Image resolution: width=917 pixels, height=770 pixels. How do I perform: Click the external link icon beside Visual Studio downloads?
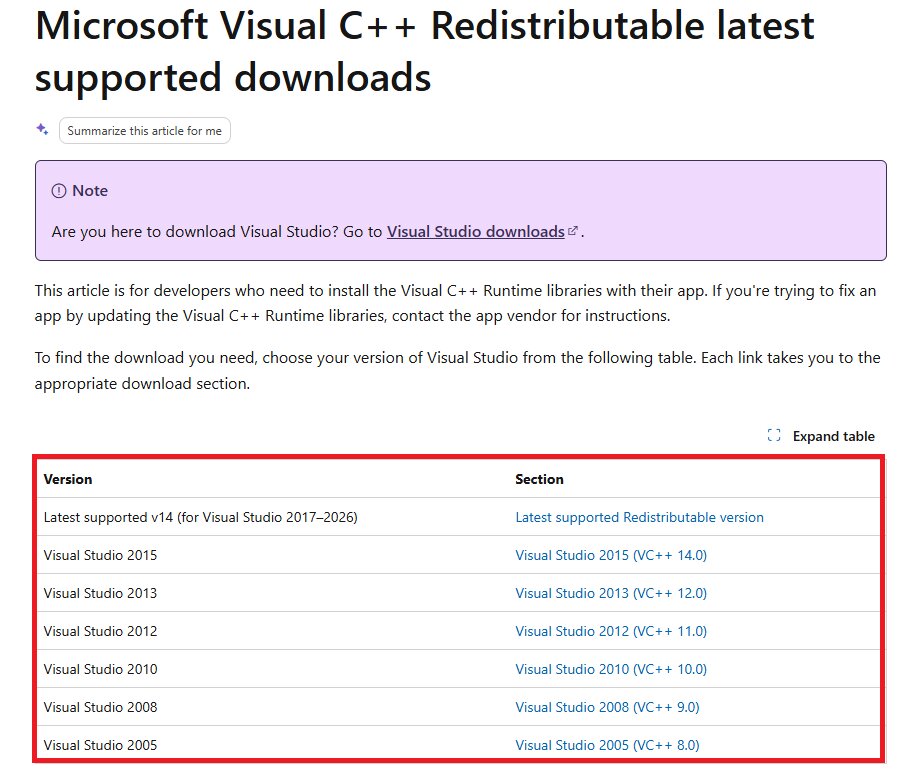[x=571, y=229]
